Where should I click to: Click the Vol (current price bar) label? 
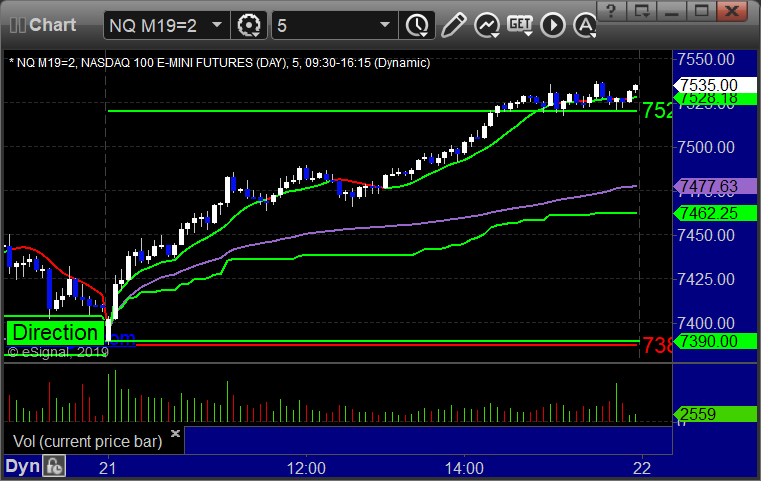87,441
